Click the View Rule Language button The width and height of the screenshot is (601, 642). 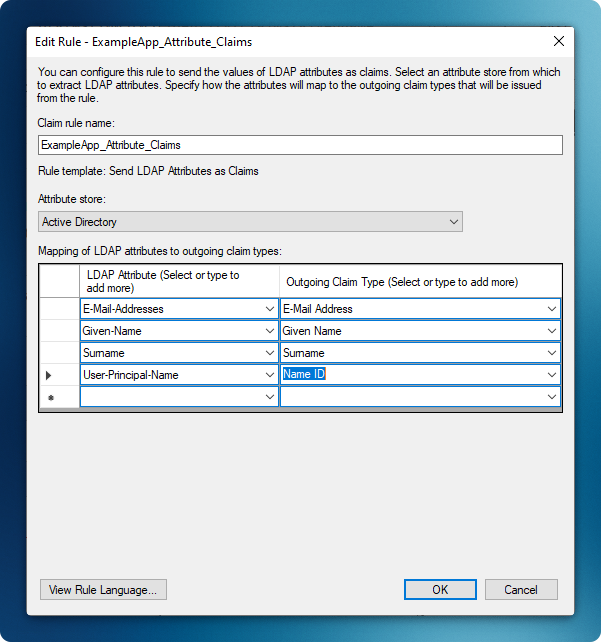103,590
